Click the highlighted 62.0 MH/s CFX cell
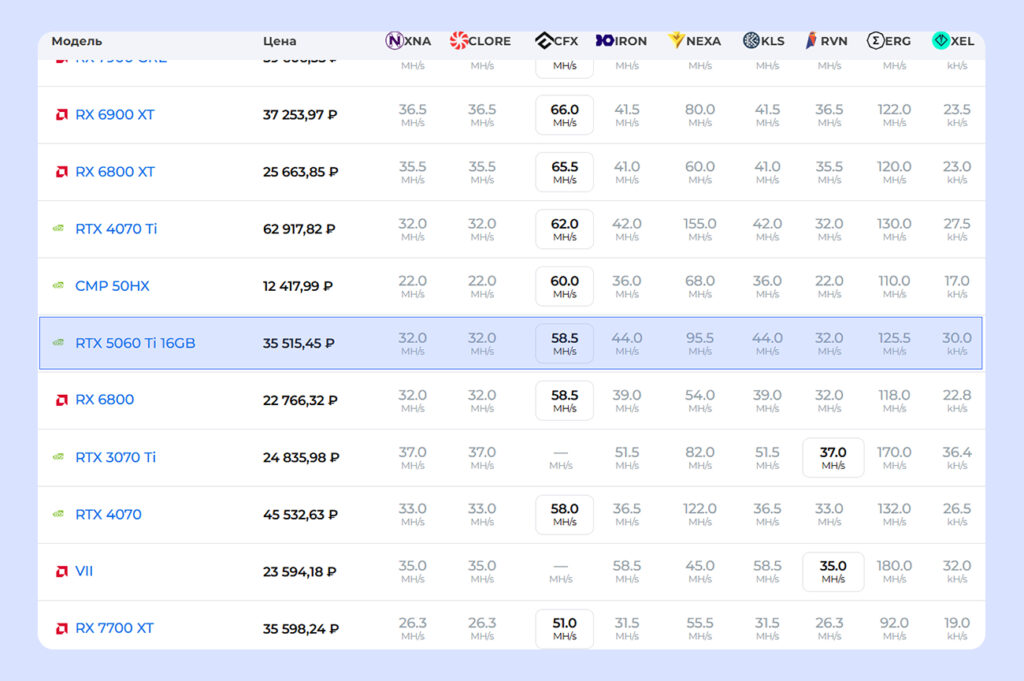This screenshot has width=1024, height=681. coord(564,229)
